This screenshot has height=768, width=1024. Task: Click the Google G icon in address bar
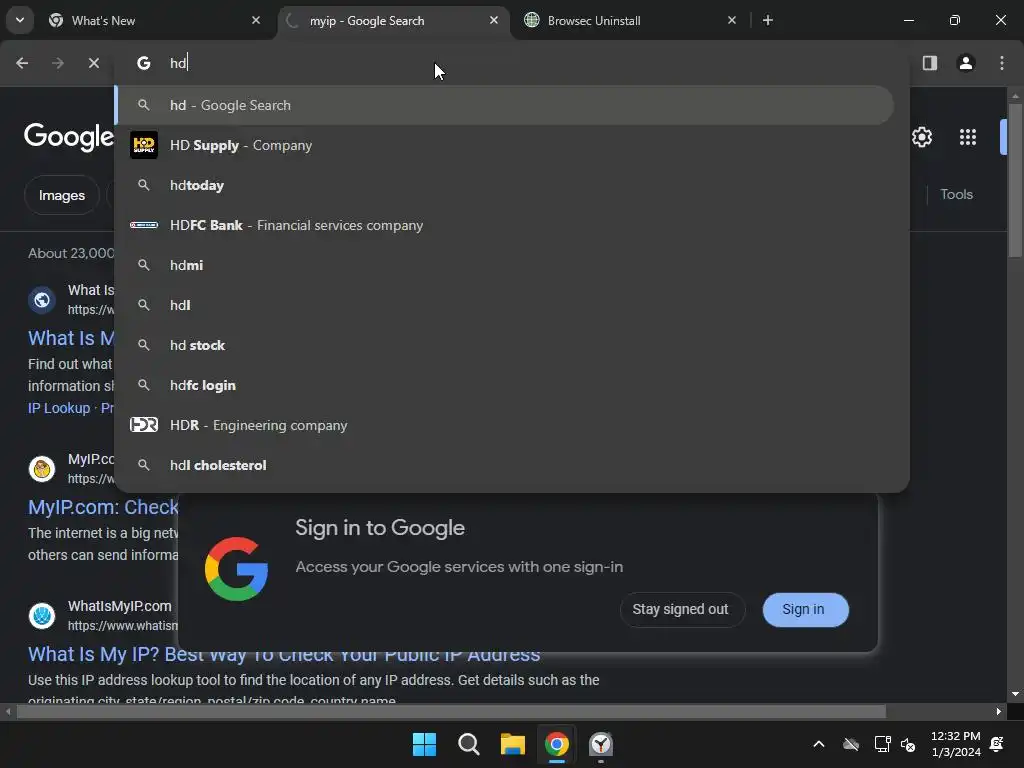pyautogui.click(x=144, y=63)
